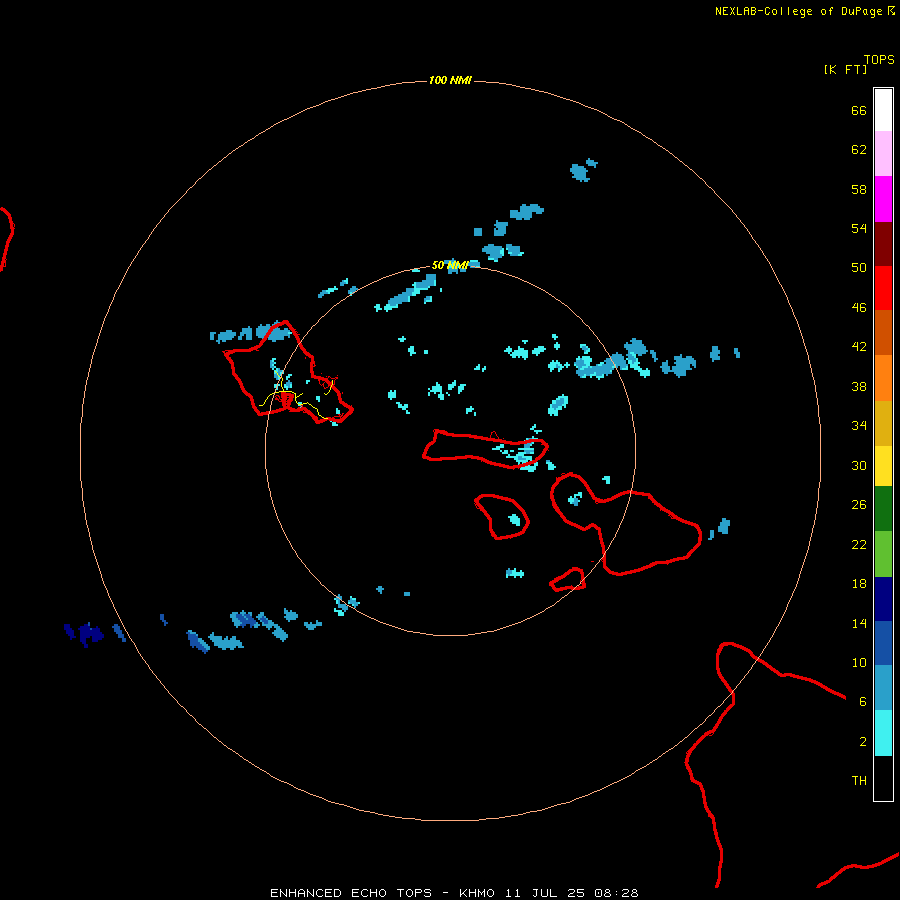Click the 54 legend value label
Image resolution: width=900 pixels, height=900 pixels.
pos(859,228)
